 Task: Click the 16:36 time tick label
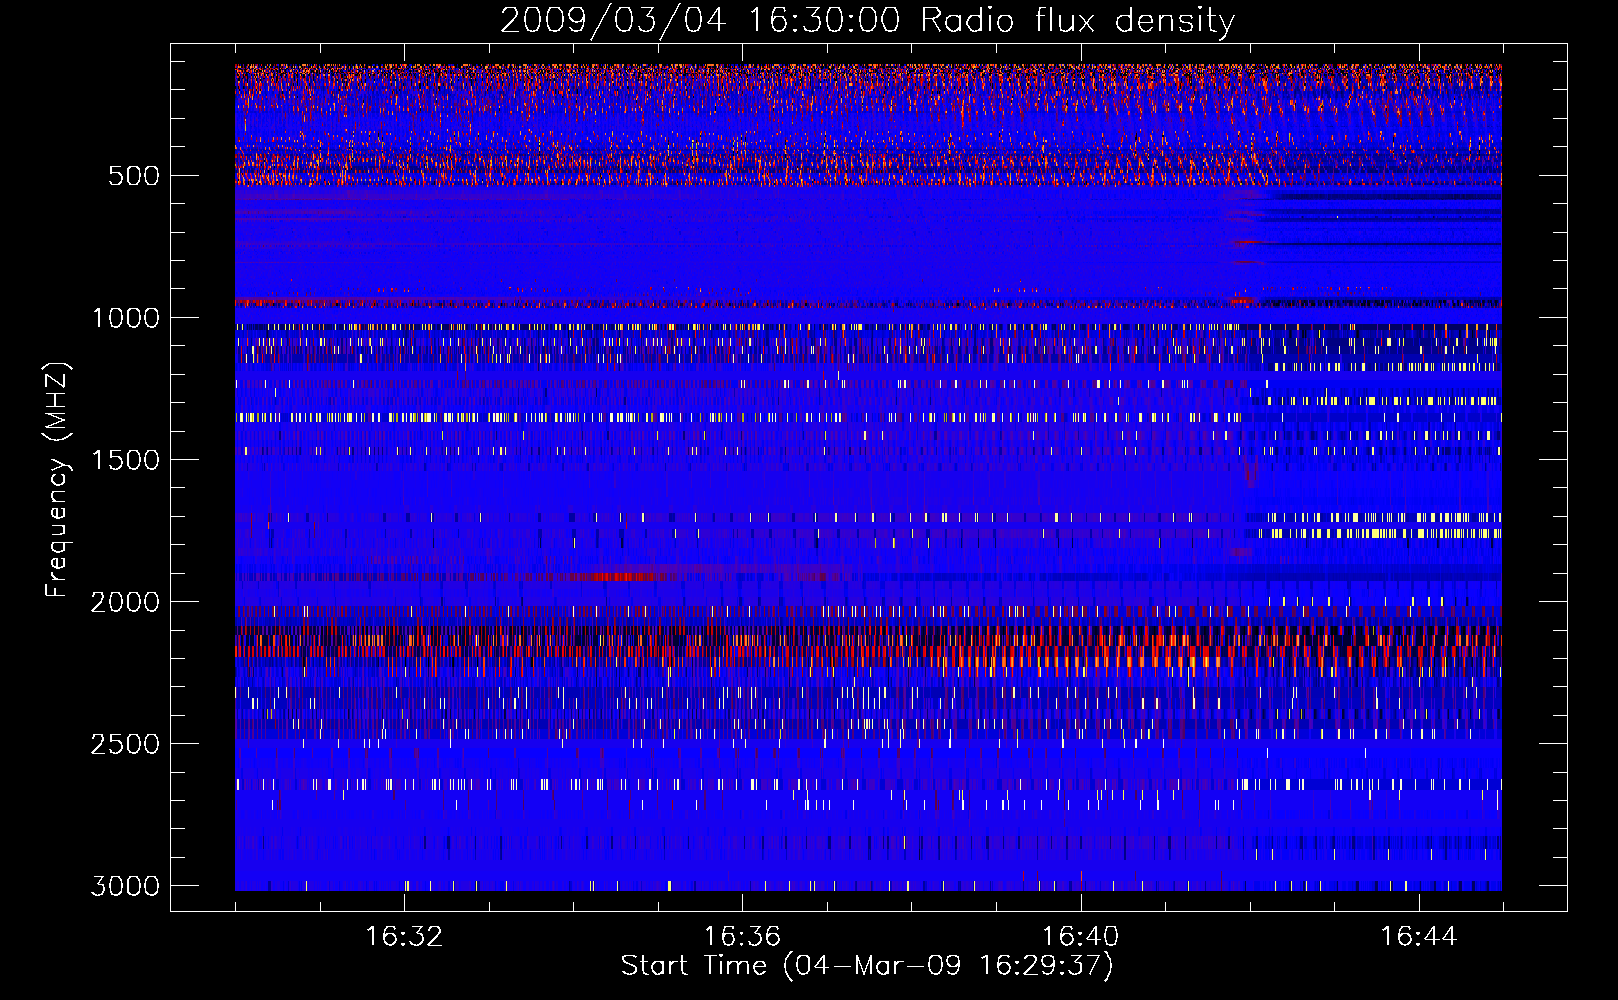click(742, 937)
